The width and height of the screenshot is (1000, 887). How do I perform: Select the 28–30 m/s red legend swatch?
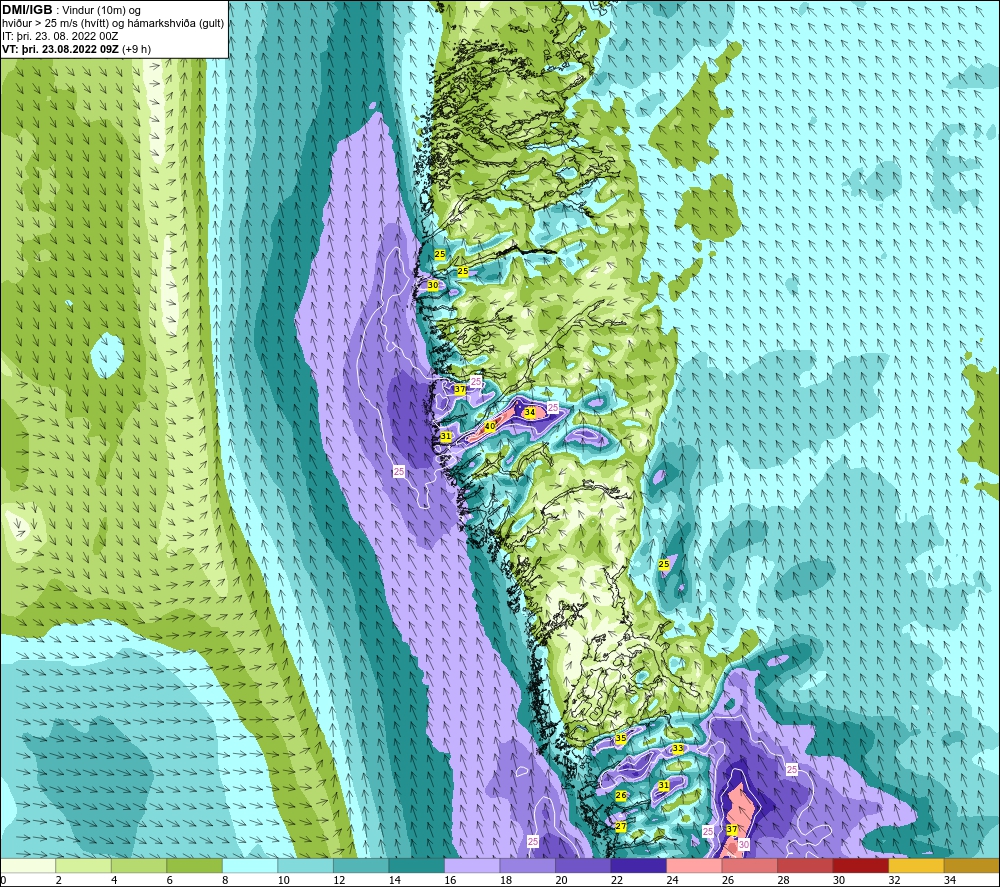point(805,866)
